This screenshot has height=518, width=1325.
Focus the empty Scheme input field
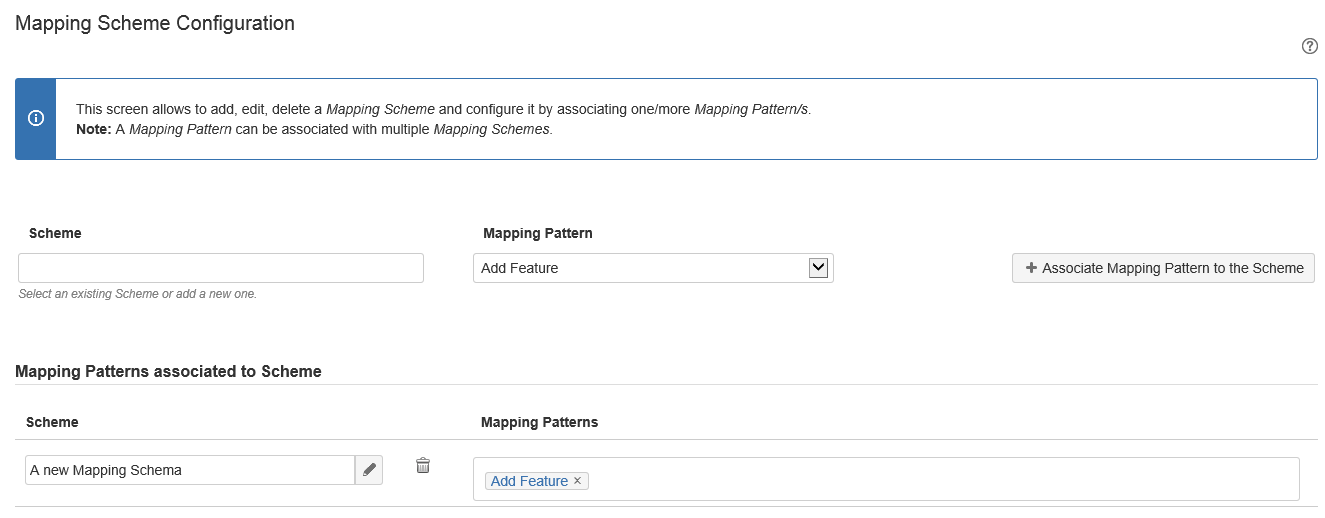coord(221,268)
